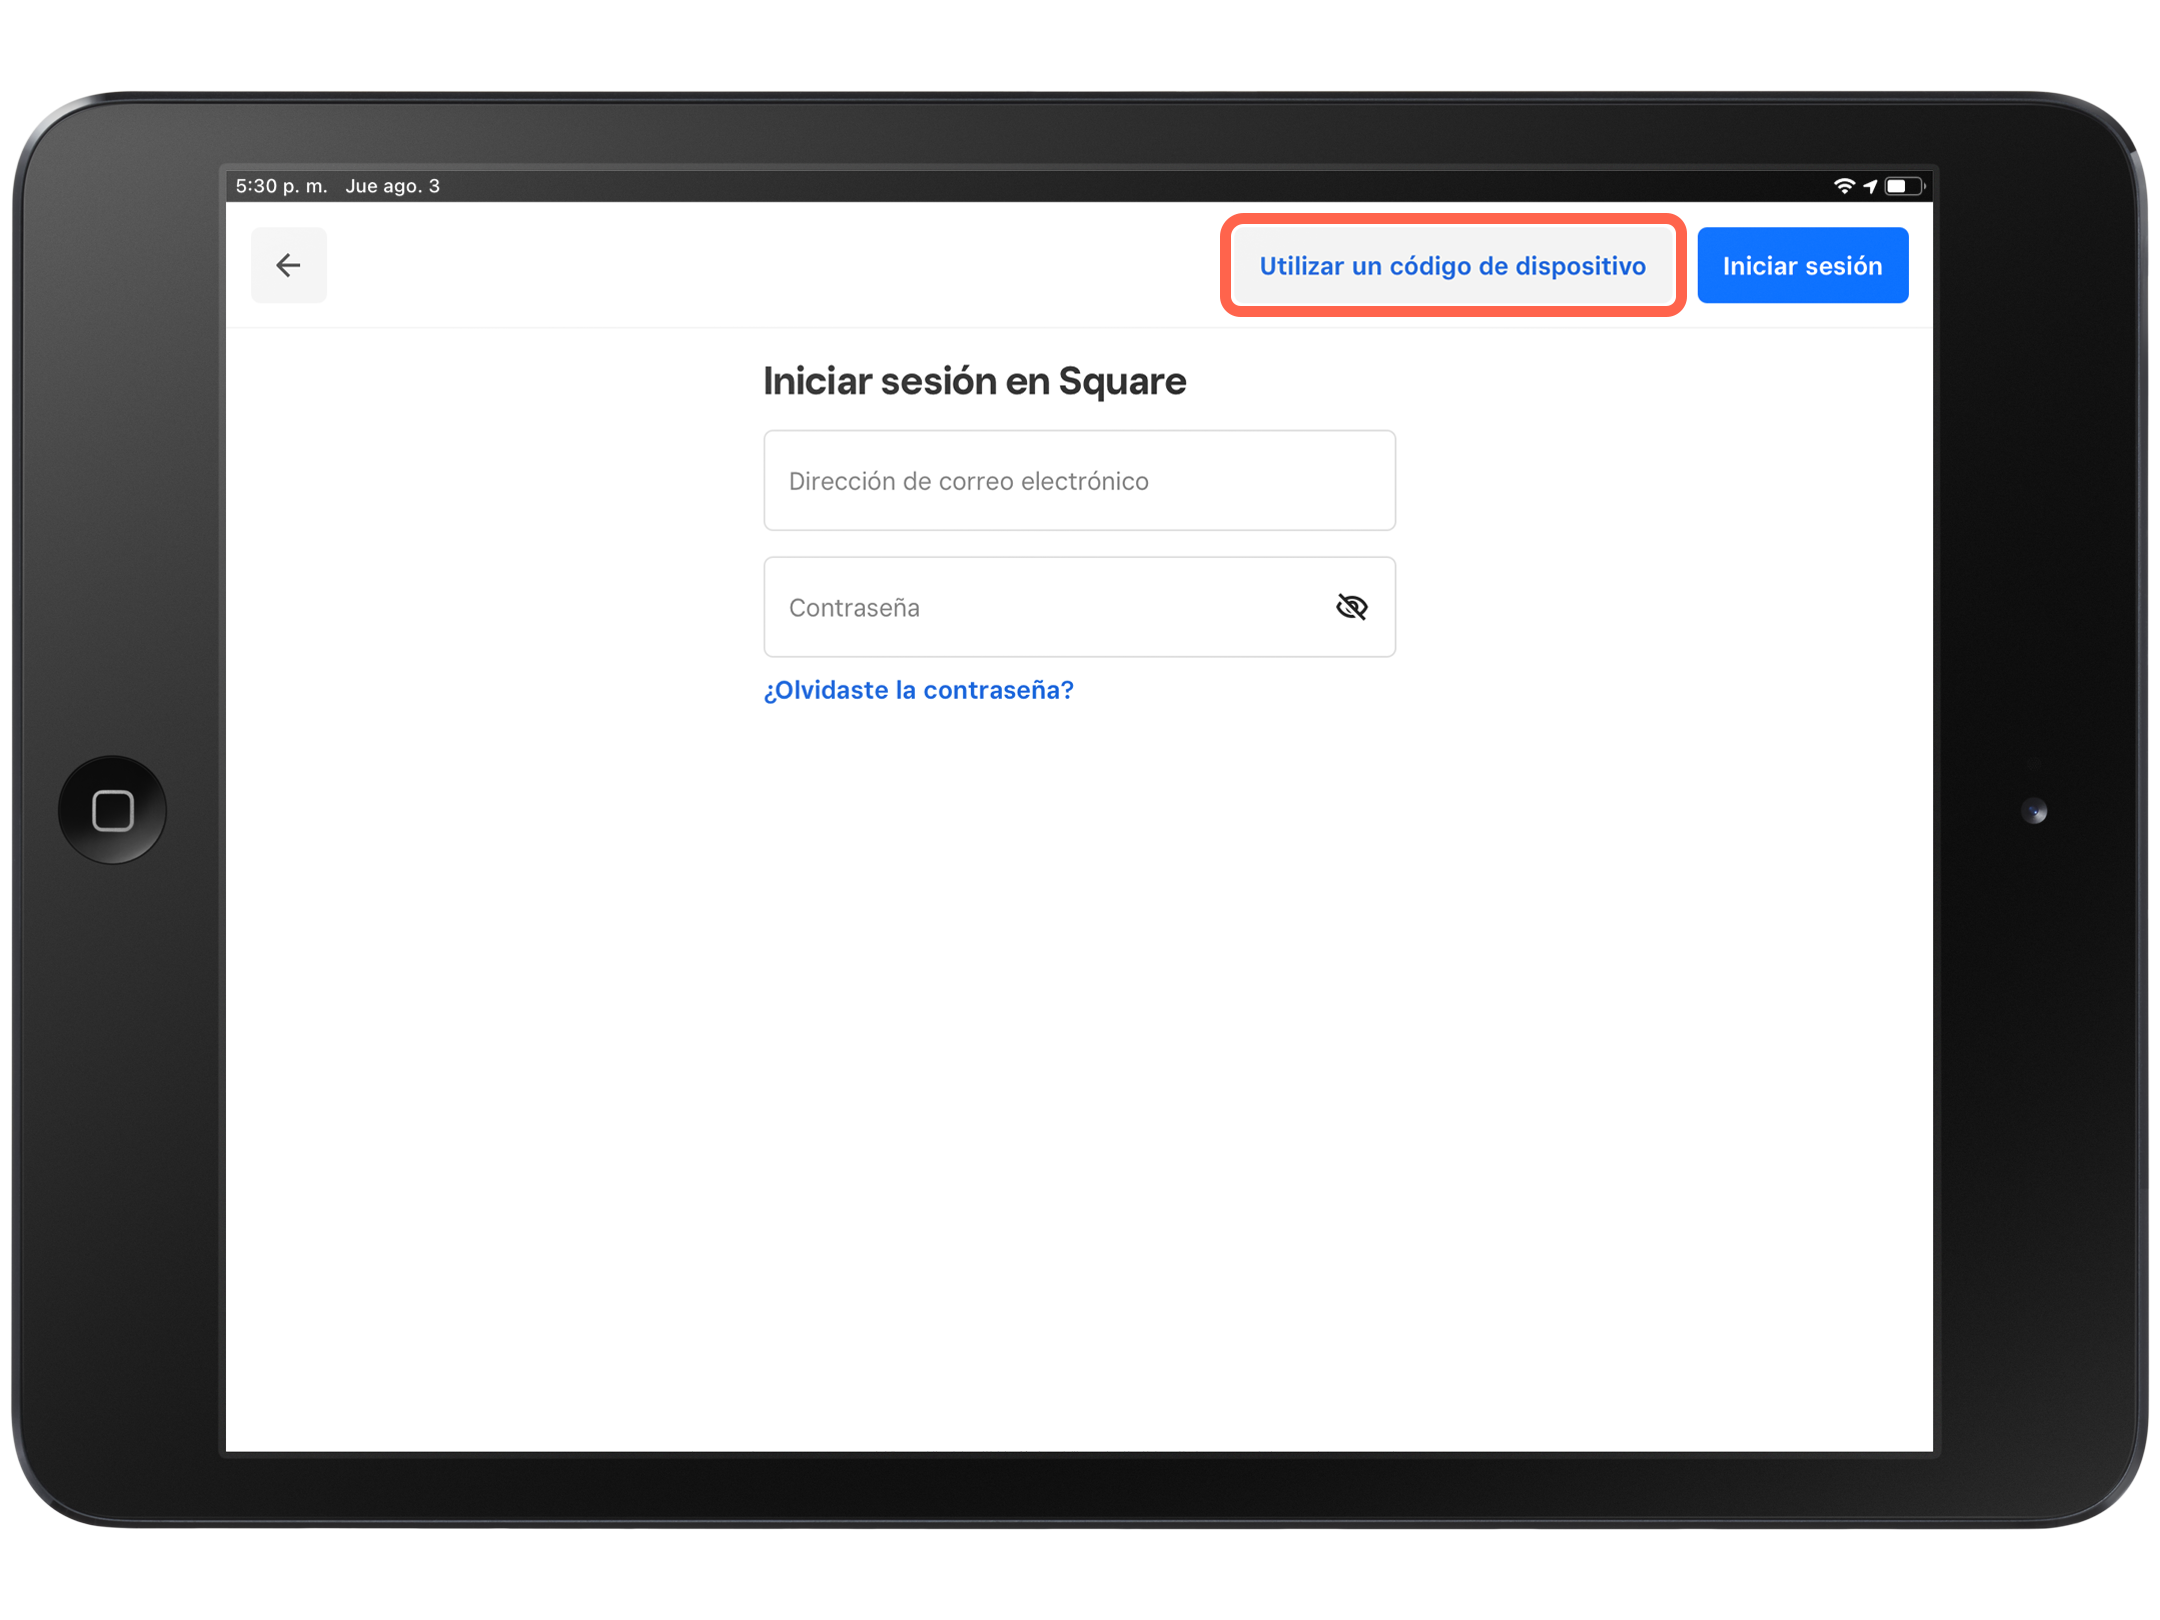This screenshot has width=2160, height=1620.
Task: Focus the "Dirección de correo electrónico" field
Action: pos(1078,481)
